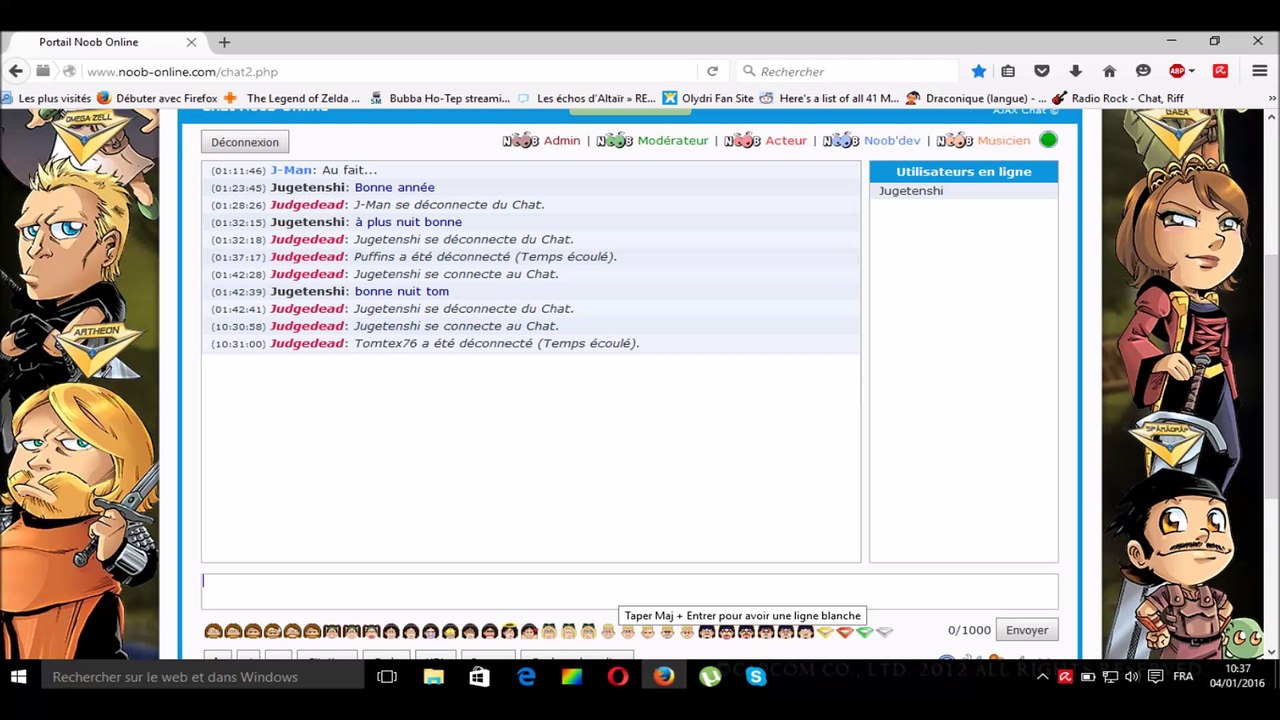Viewport: 1280px width, 720px height.
Task: Click the Pocket save icon
Action: click(1042, 71)
